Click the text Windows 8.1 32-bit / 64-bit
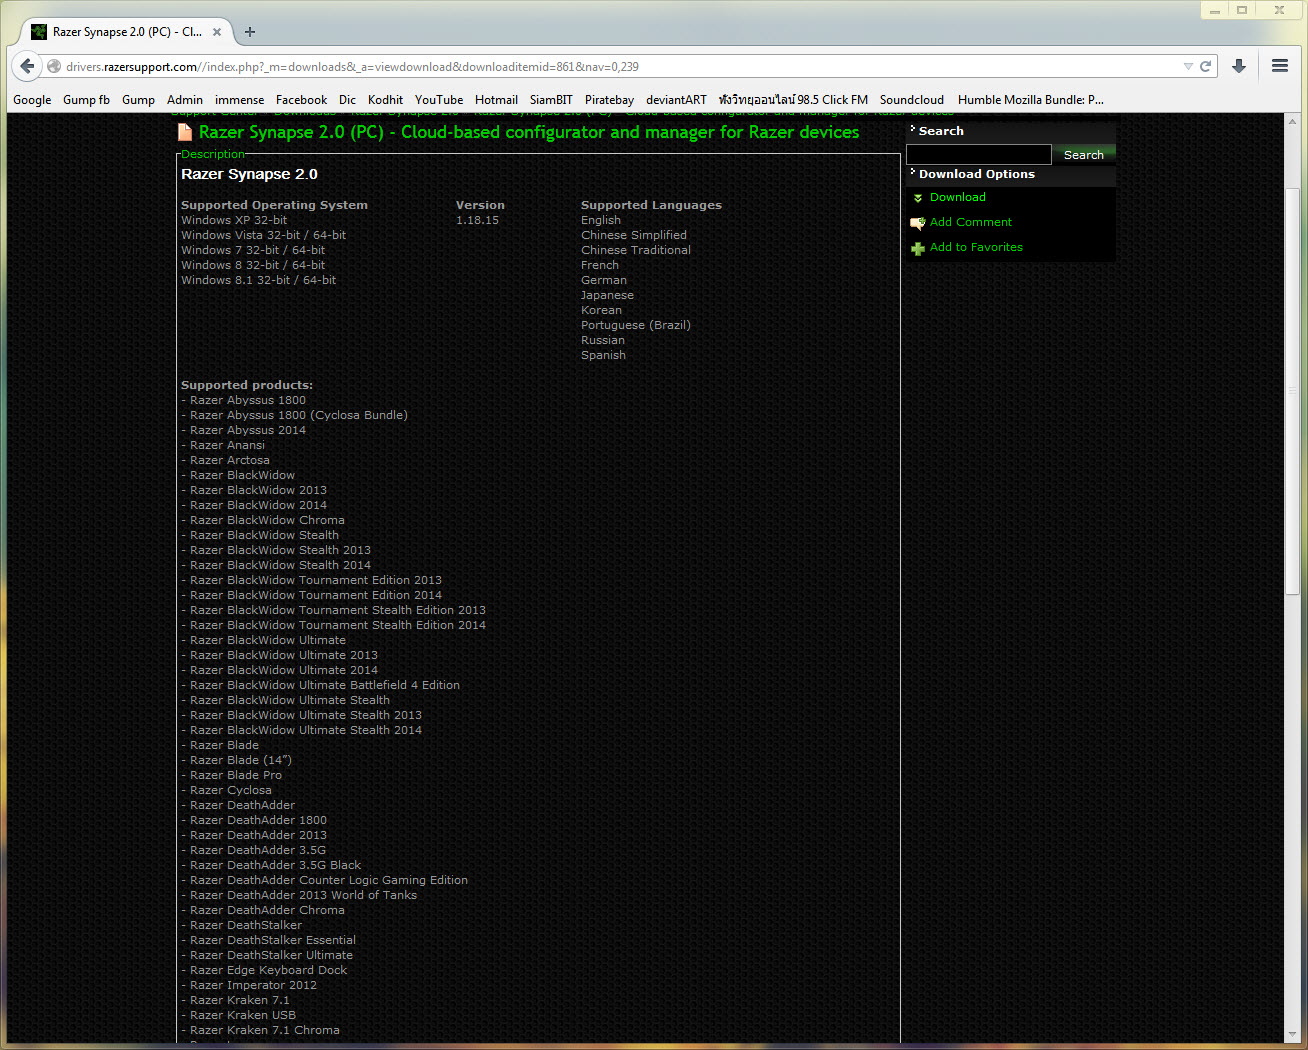The height and width of the screenshot is (1050, 1308). click(258, 280)
